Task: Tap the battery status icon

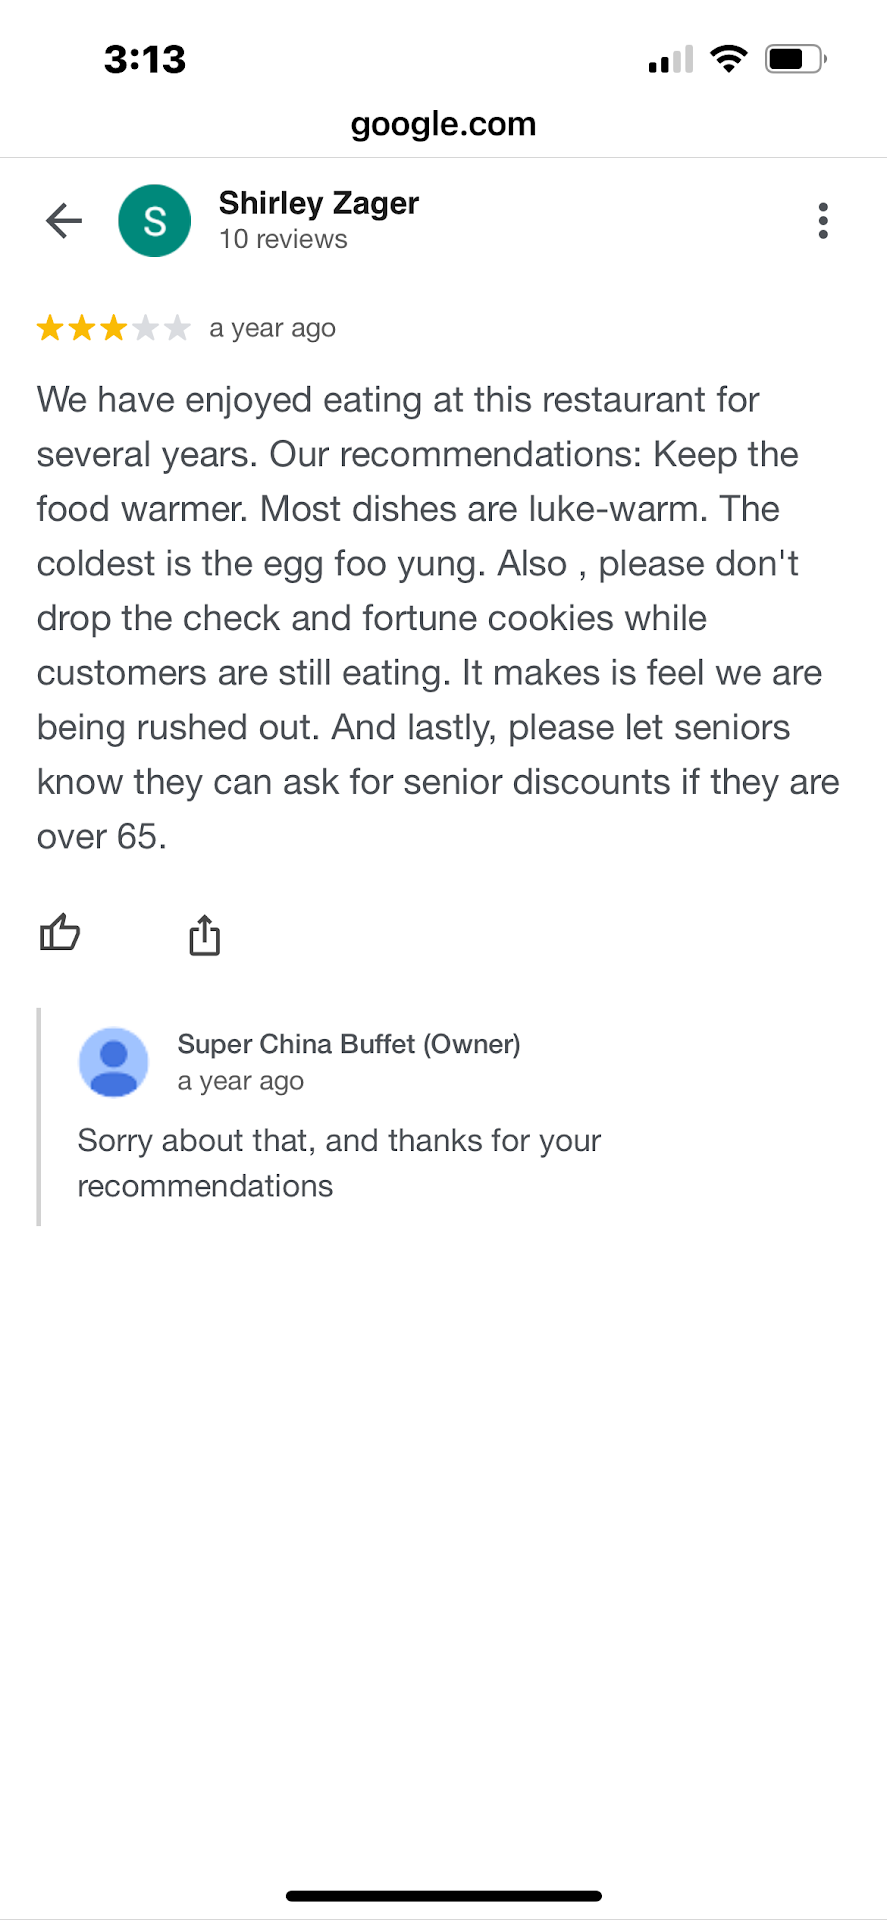Action: point(795,59)
